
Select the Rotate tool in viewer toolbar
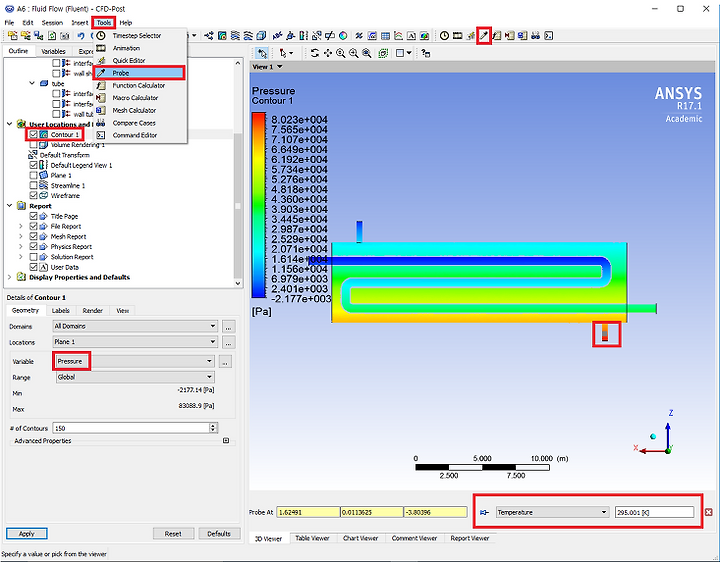tap(315, 53)
